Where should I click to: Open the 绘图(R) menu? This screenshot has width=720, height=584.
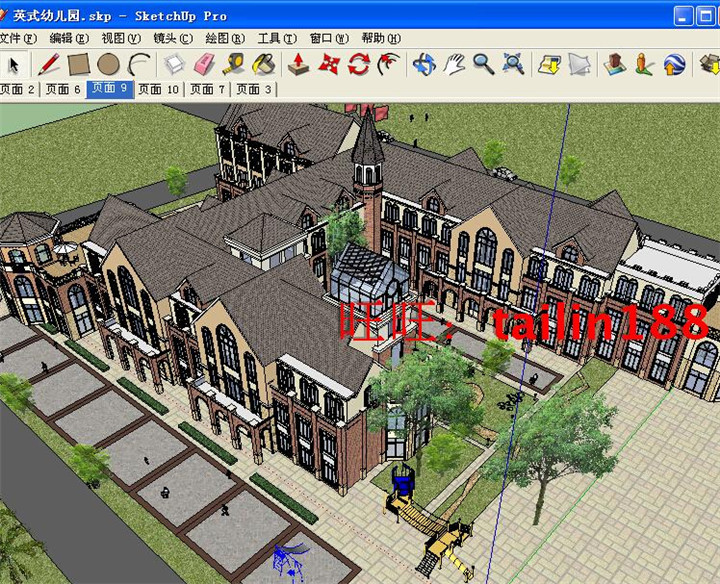[225, 39]
